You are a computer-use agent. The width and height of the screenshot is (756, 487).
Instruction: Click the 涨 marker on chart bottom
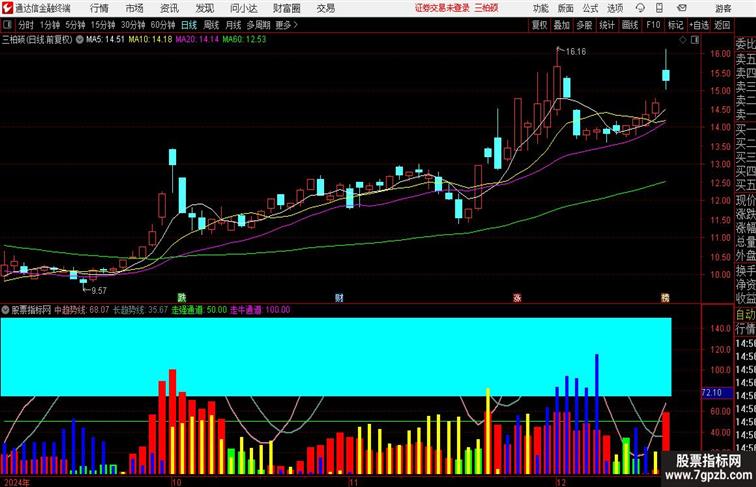[x=517, y=298]
